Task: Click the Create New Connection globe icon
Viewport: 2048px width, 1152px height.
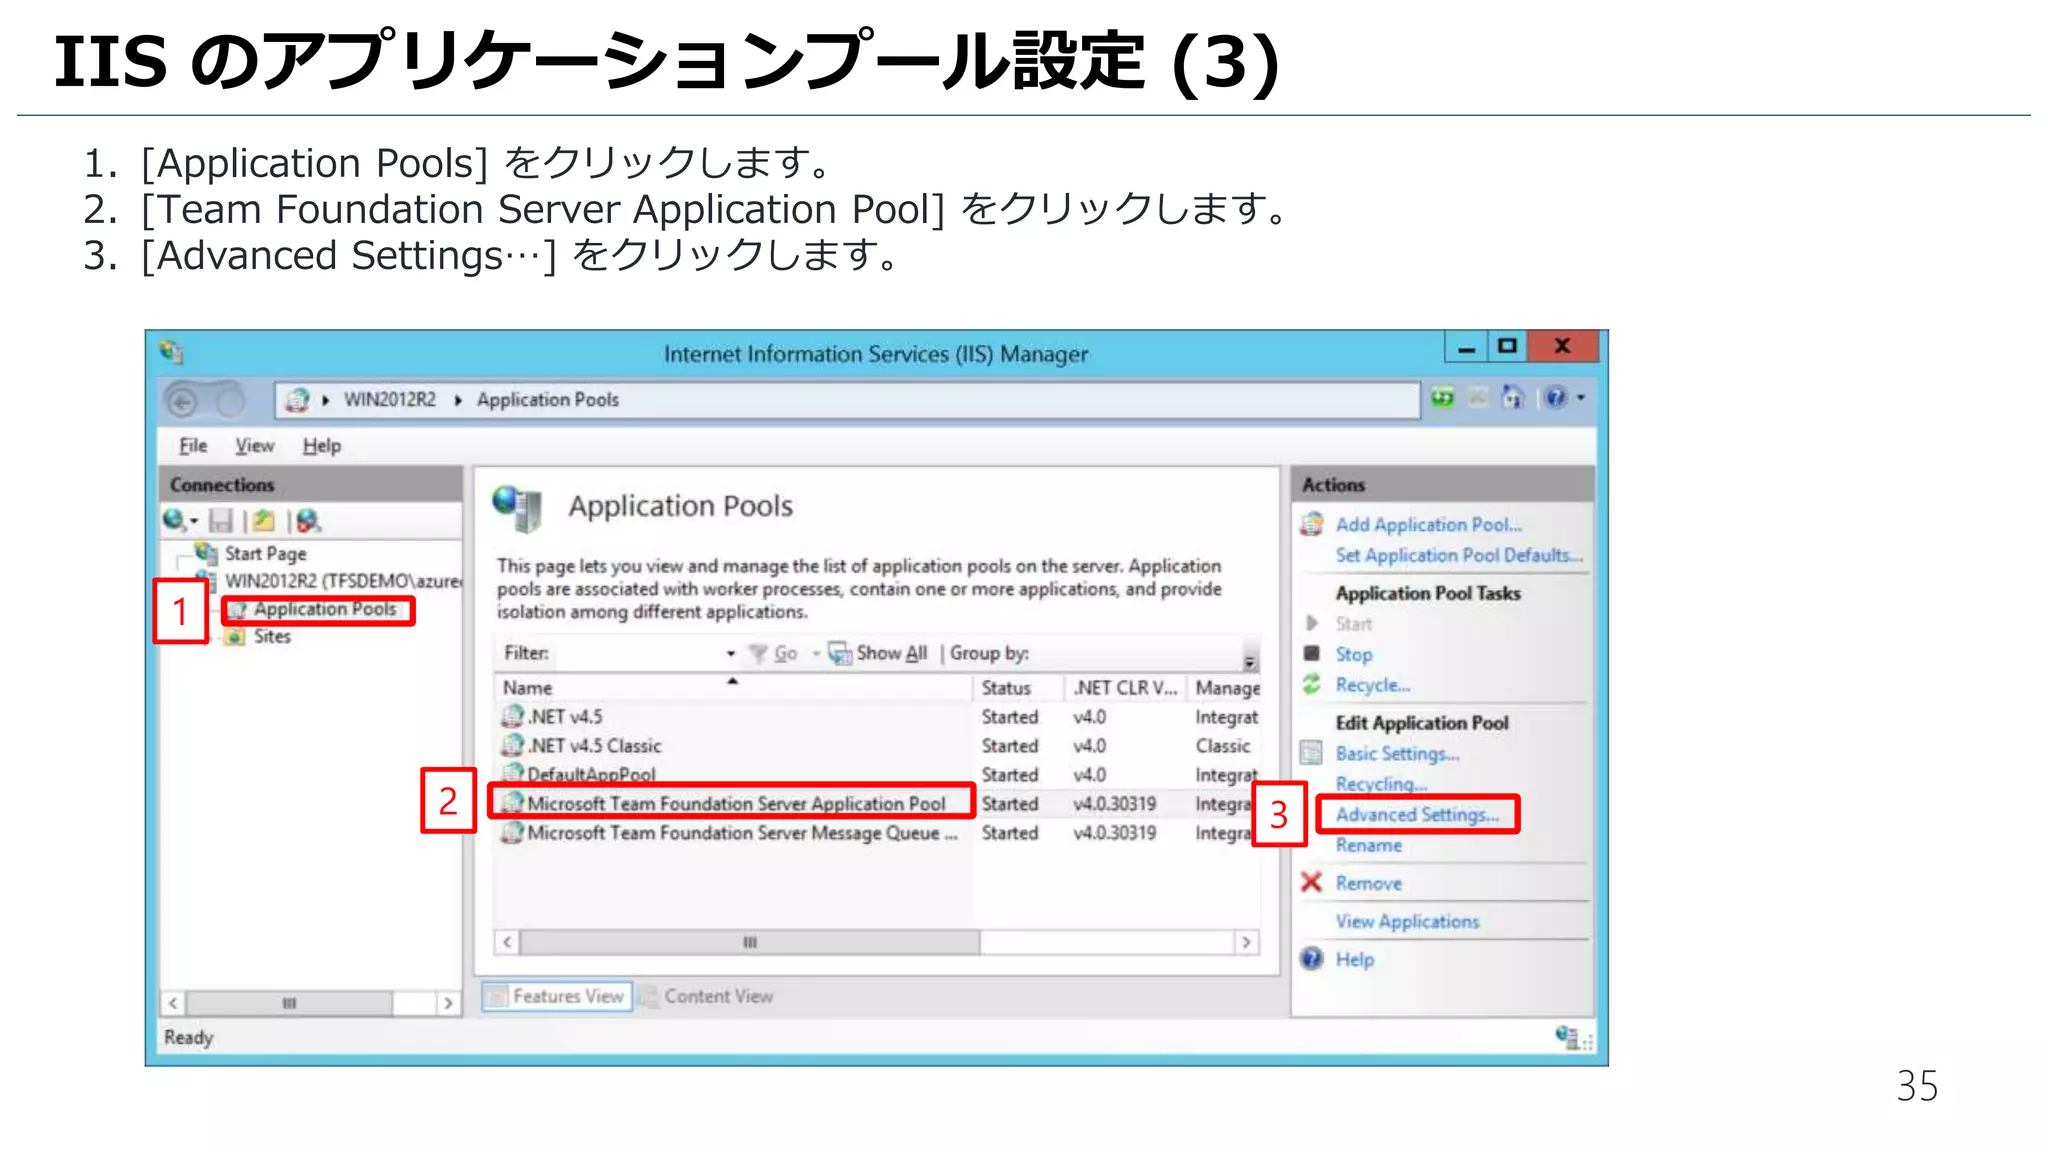Action: (174, 520)
